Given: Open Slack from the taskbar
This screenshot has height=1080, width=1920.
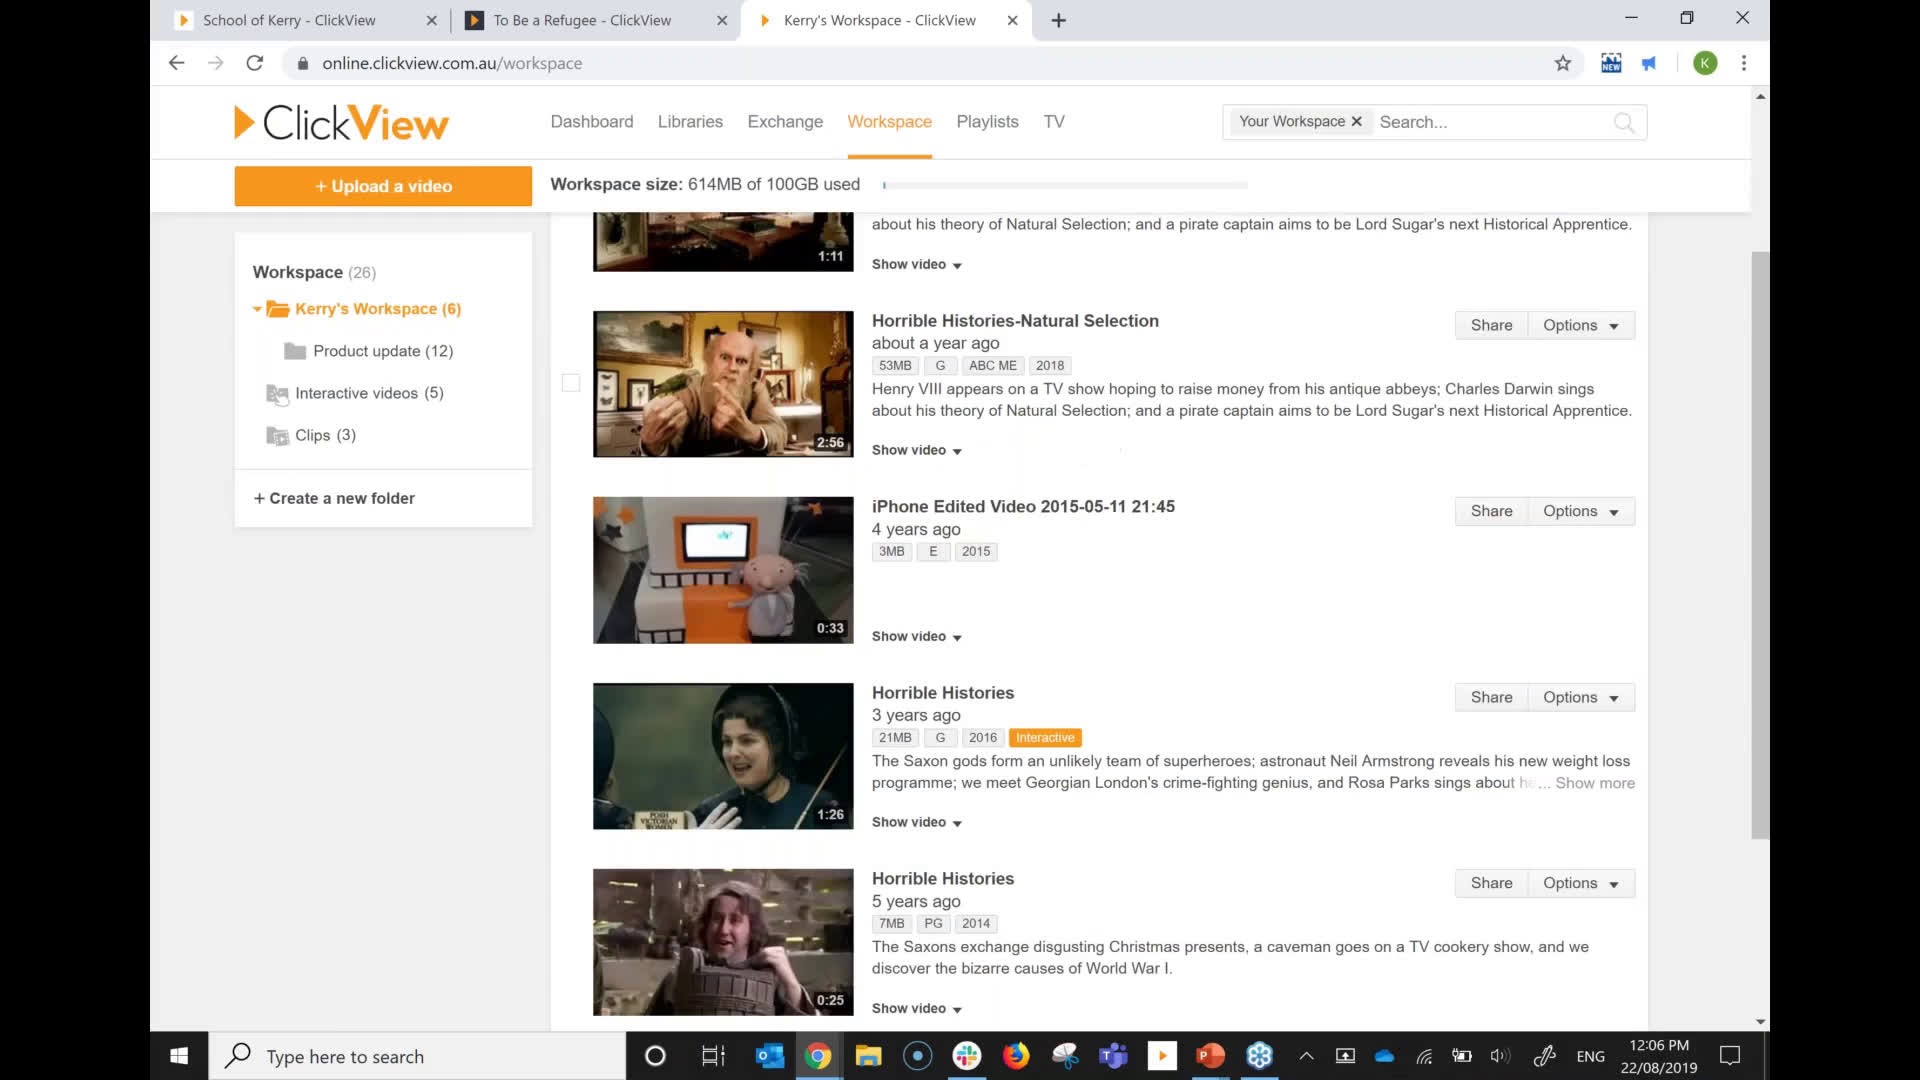Looking at the screenshot, I should [x=966, y=1056].
